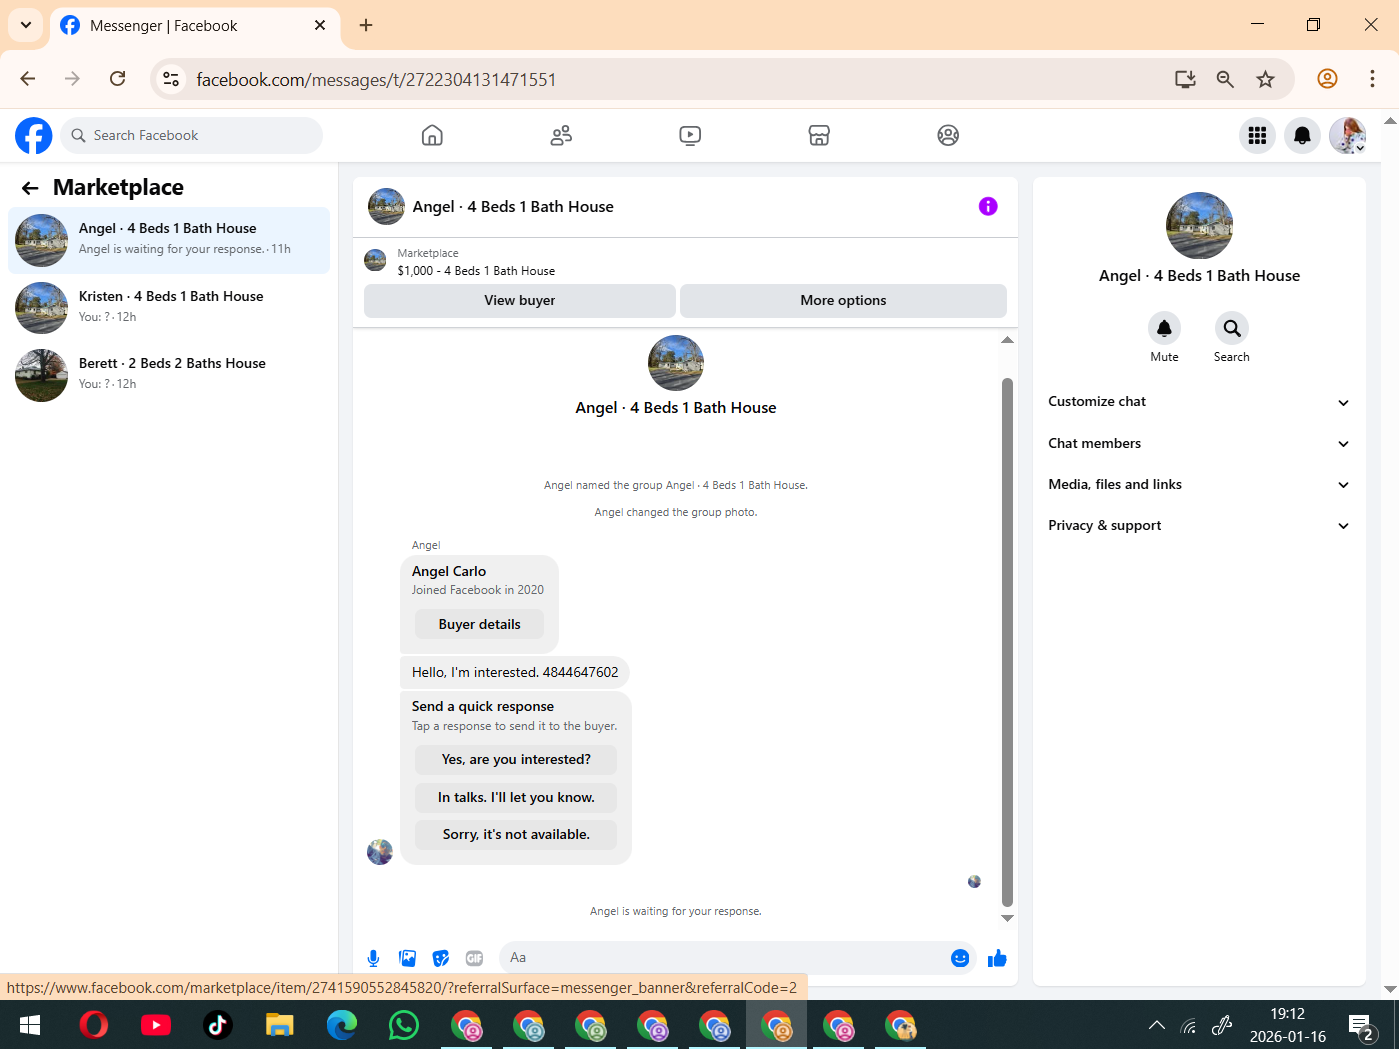The width and height of the screenshot is (1399, 1049).
Task: Toggle conversation information purple icon
Action: point(988,206)
